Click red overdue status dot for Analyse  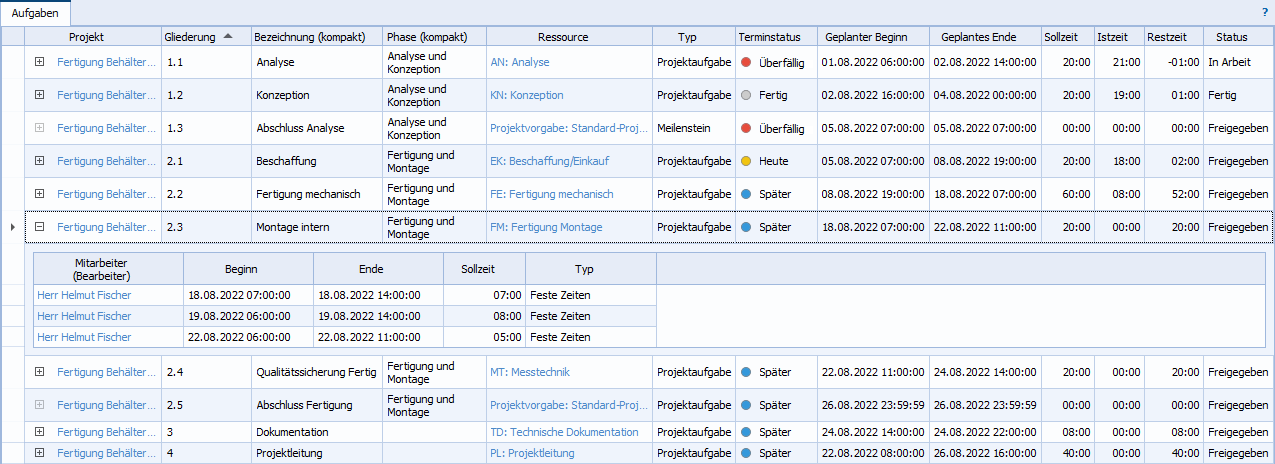tap(746, 62)
